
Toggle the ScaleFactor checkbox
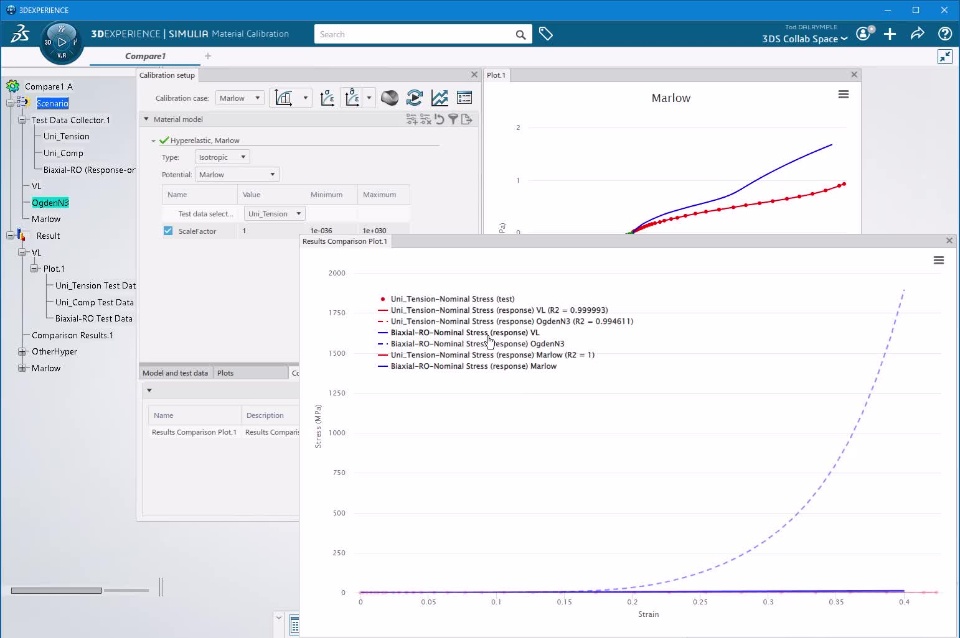click(168, 231)
